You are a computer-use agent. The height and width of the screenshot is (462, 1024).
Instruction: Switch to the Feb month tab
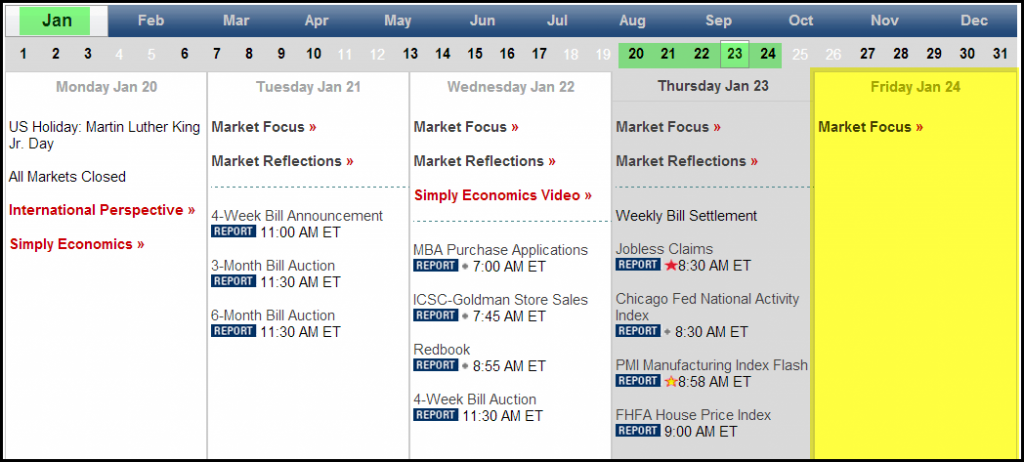click(x=151, y=21)
